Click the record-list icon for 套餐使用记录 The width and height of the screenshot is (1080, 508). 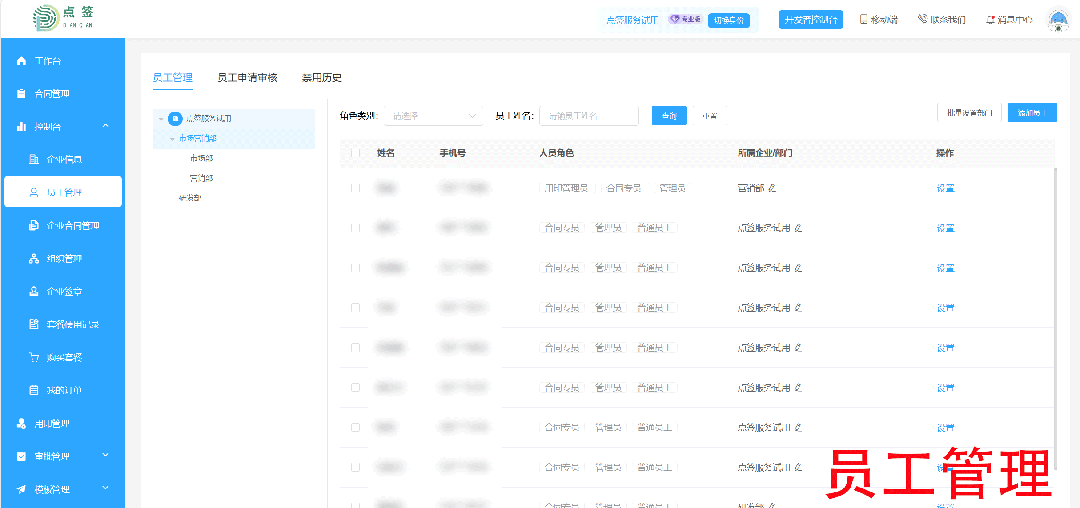[34, 324]
